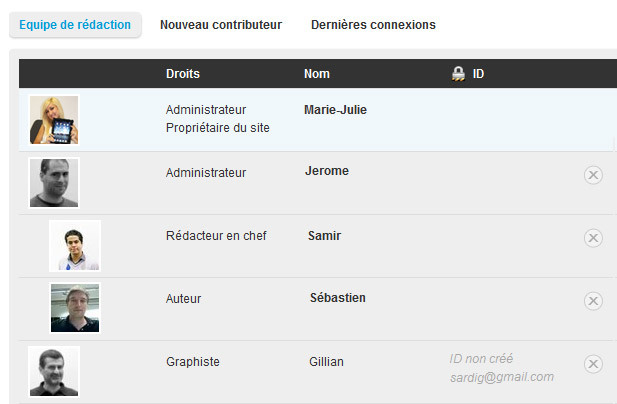Open Marie-Julie's name link
The image size is (617, 404).
[x=335, y=110]
